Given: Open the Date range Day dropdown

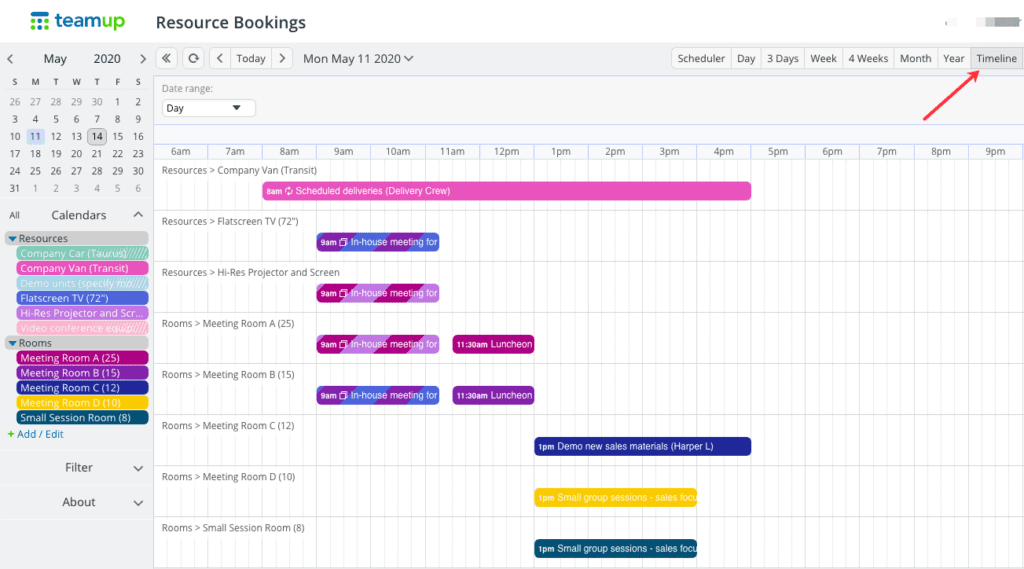Looking at the screenshot, I should click(208, 108).
